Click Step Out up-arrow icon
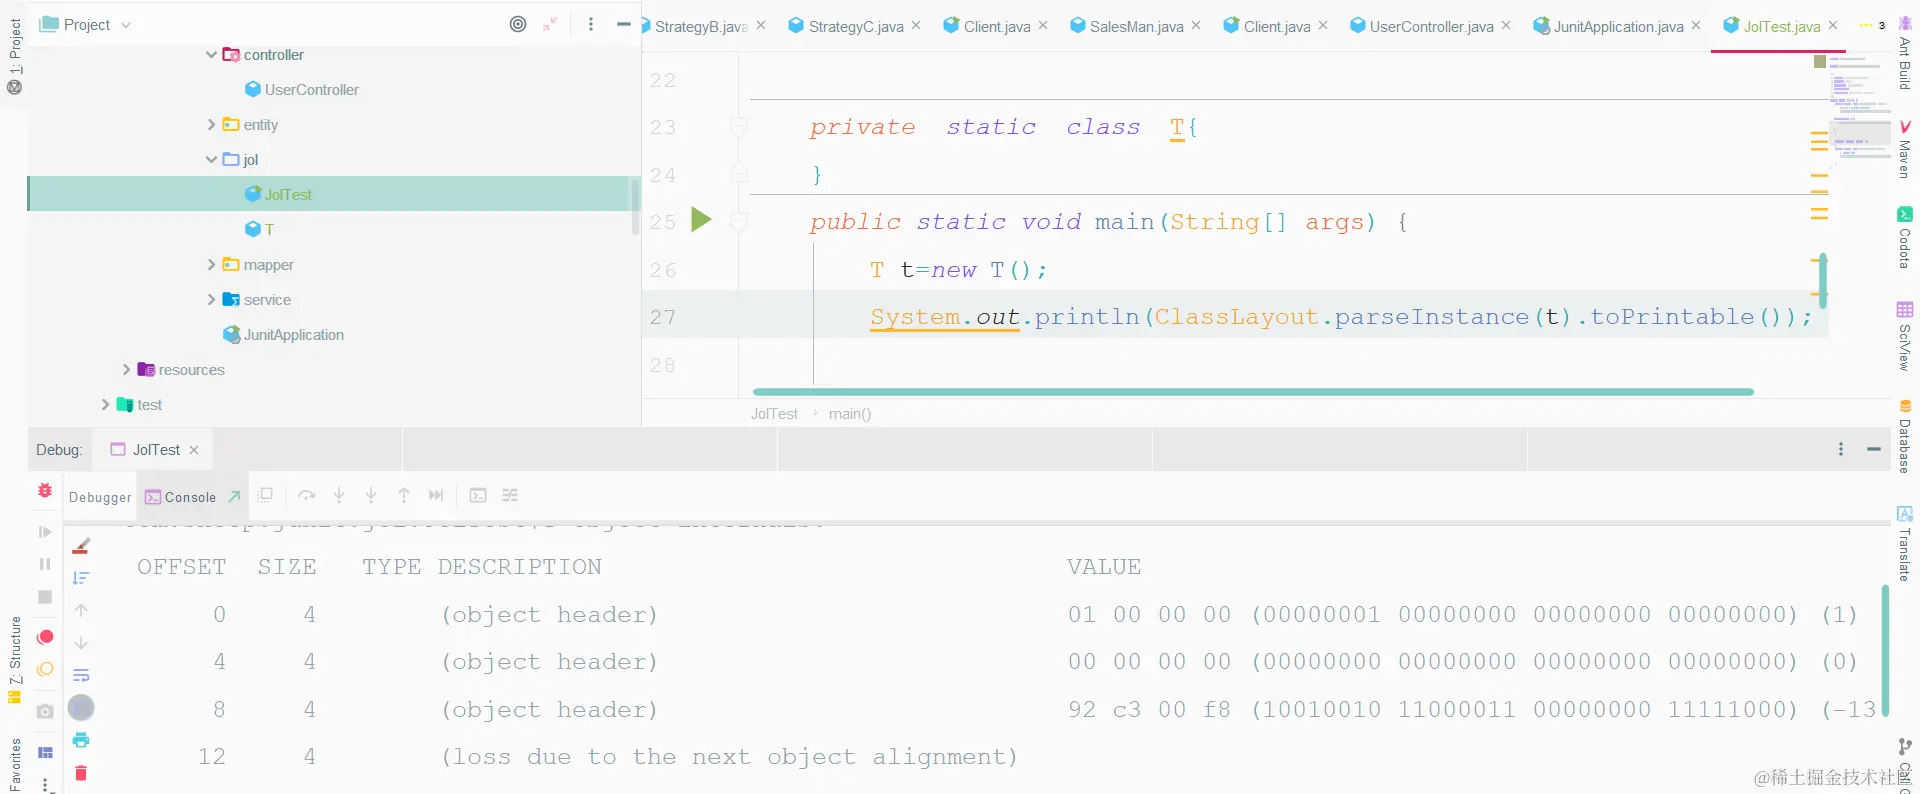Image resolution: width=1920 pixels, height=794 pixels. 404,495
